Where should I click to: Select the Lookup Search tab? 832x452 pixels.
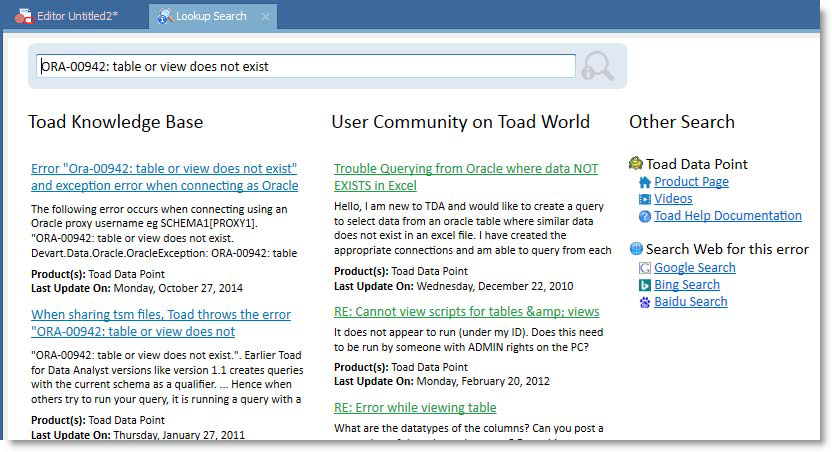pos(211,16)
